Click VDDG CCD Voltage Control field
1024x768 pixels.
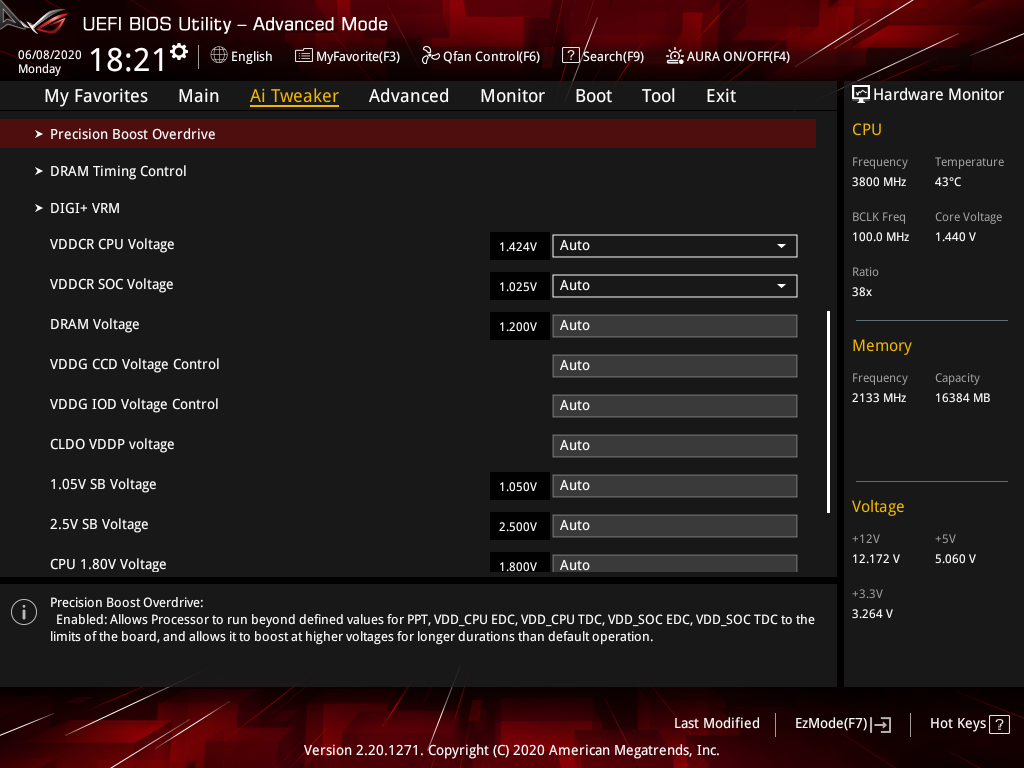(675, 366)
